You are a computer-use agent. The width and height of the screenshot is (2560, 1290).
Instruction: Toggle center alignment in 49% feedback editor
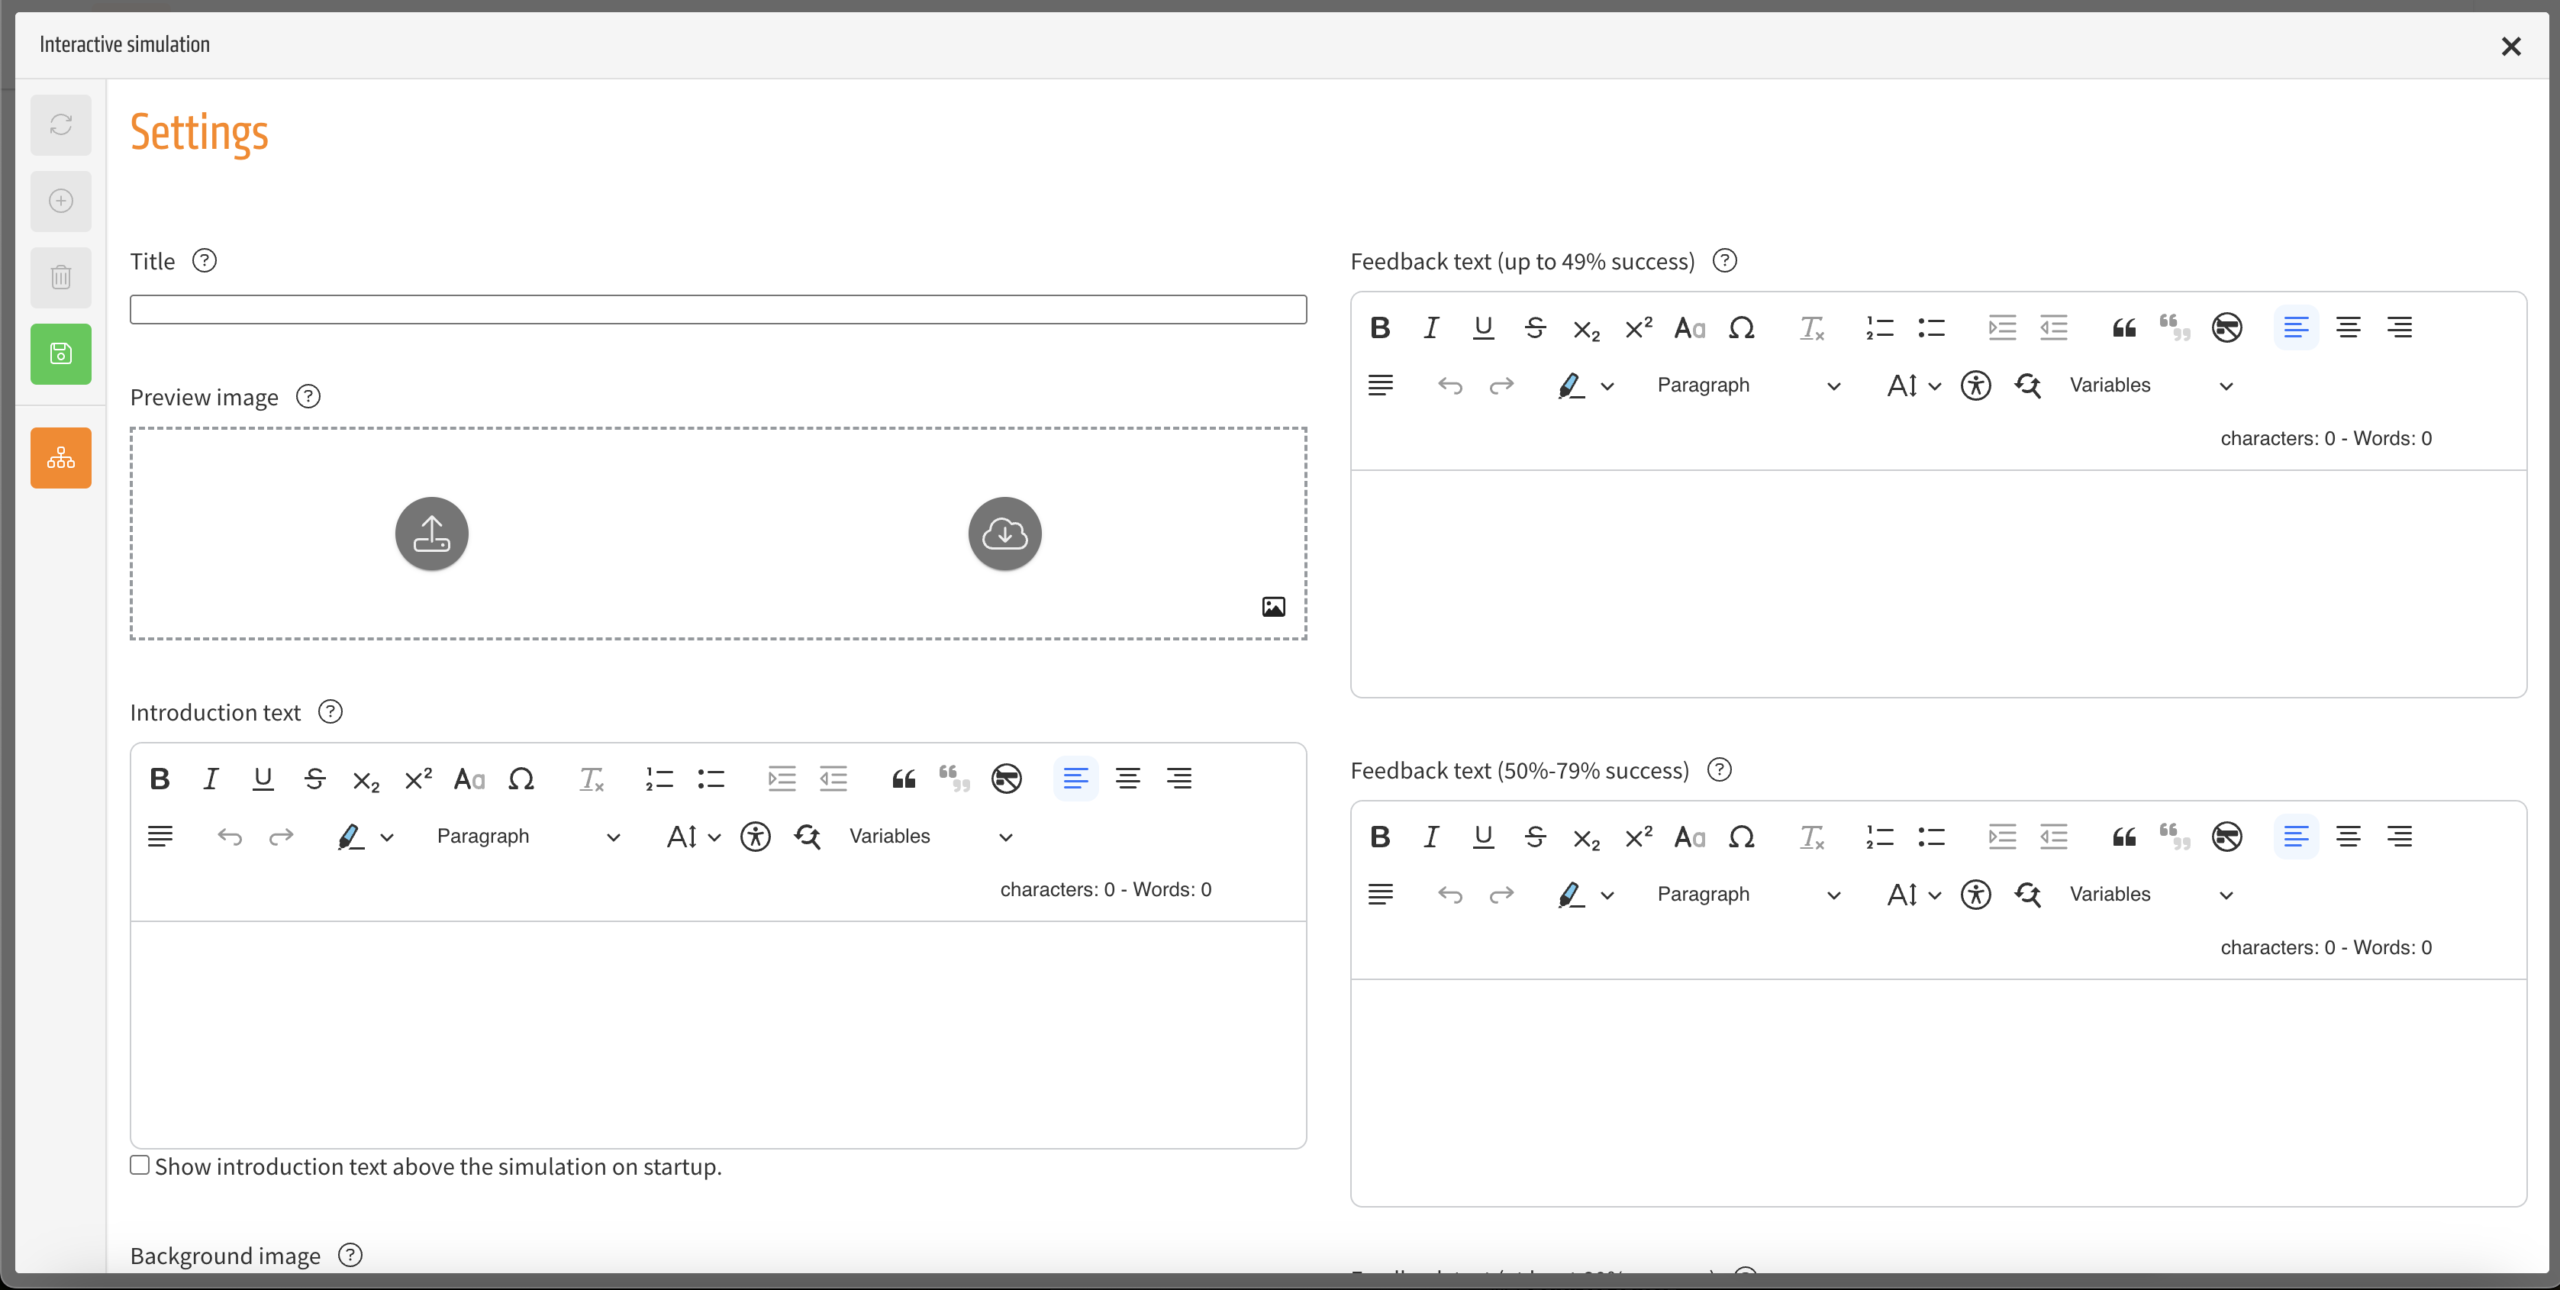point(2348,328)
